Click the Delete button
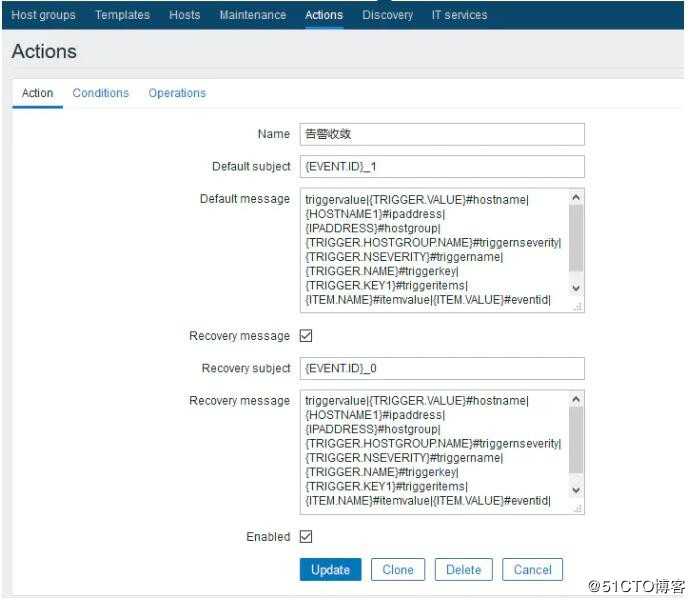The image size is (695, 603). pyautogui.click(x=464, y=570)
